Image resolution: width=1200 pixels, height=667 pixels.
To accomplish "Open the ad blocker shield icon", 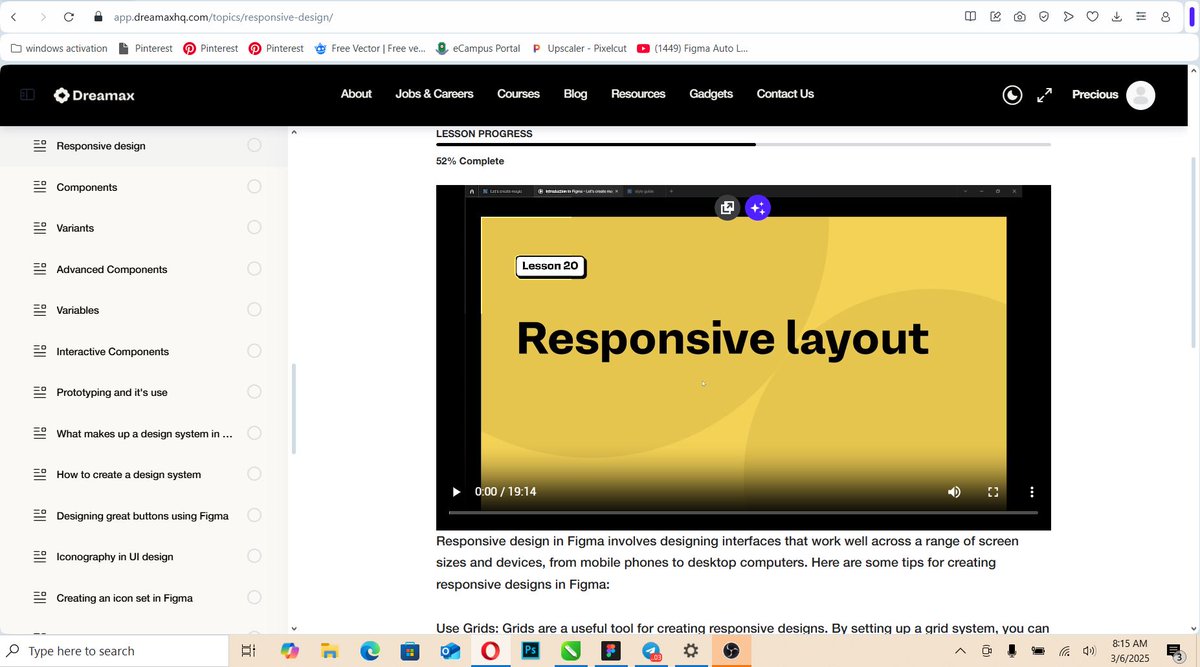I will click(1043, 17).
